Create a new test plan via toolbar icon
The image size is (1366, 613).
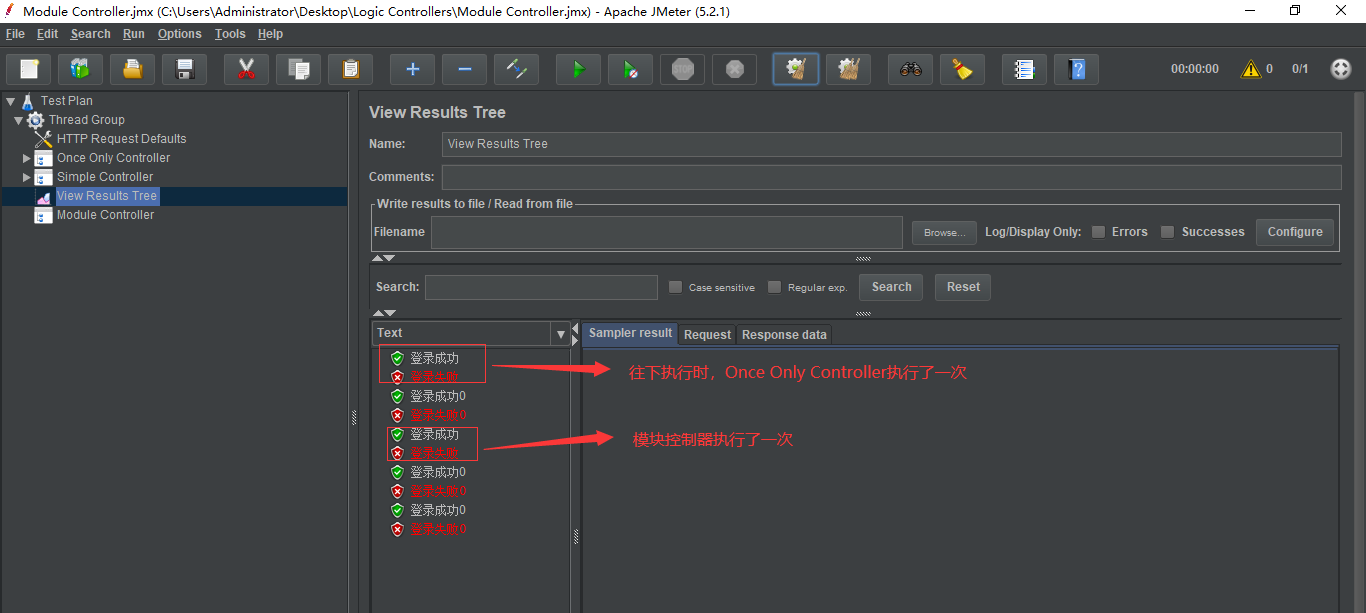28,69
